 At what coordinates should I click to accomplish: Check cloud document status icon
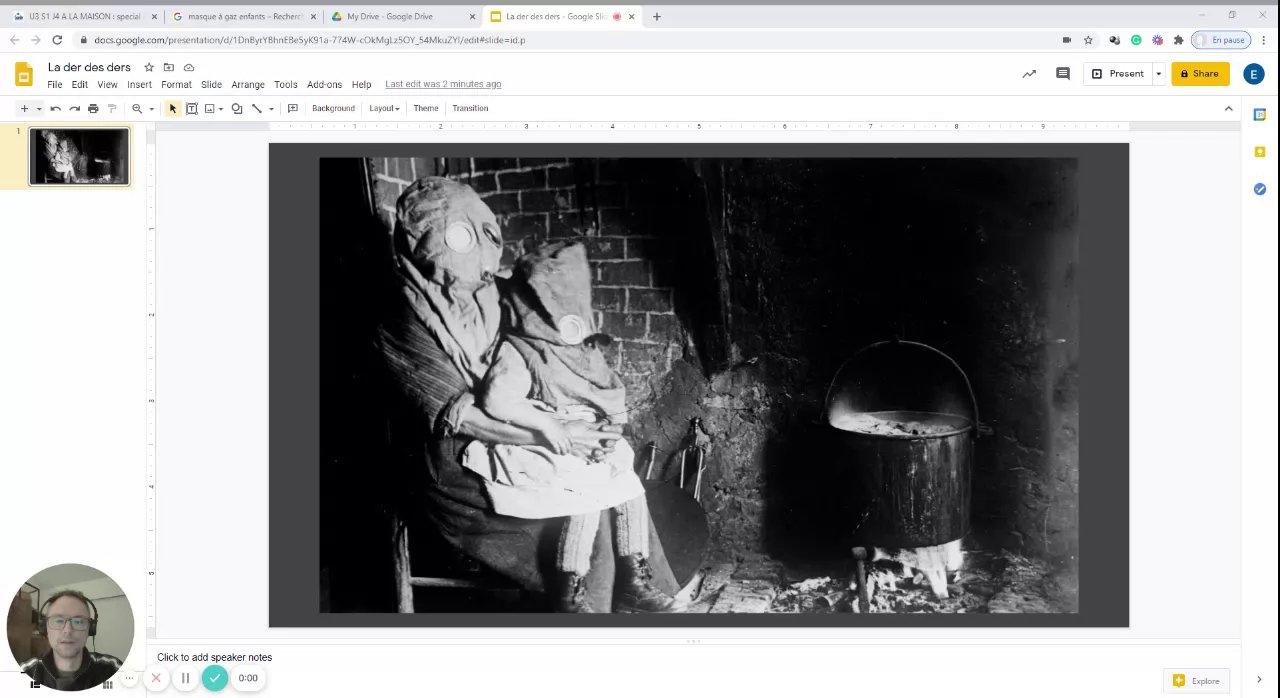189,67
